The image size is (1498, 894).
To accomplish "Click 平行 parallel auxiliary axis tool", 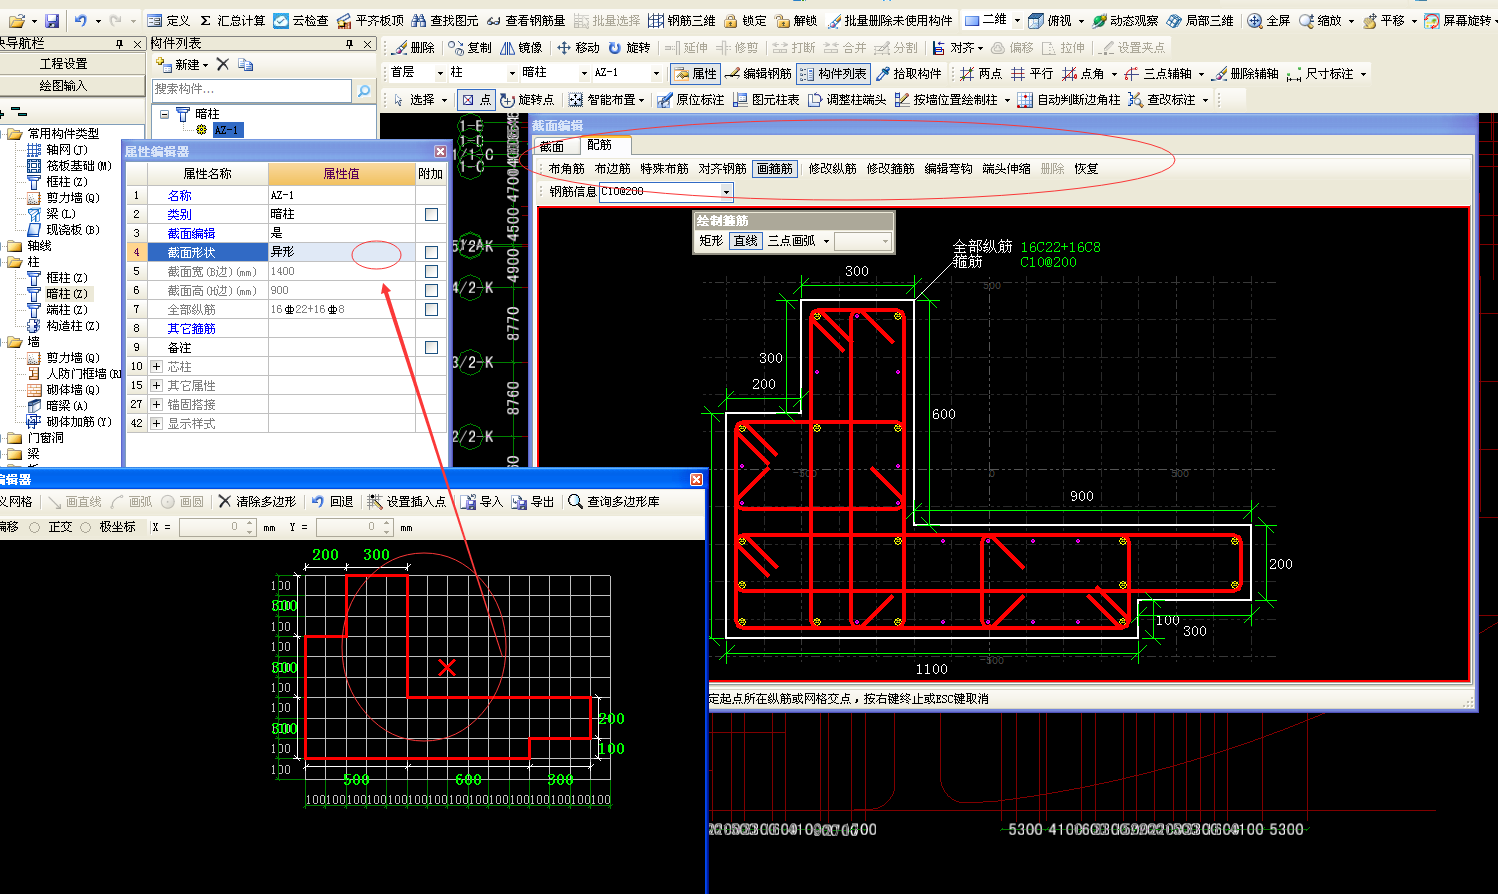I will [1032, 73].
